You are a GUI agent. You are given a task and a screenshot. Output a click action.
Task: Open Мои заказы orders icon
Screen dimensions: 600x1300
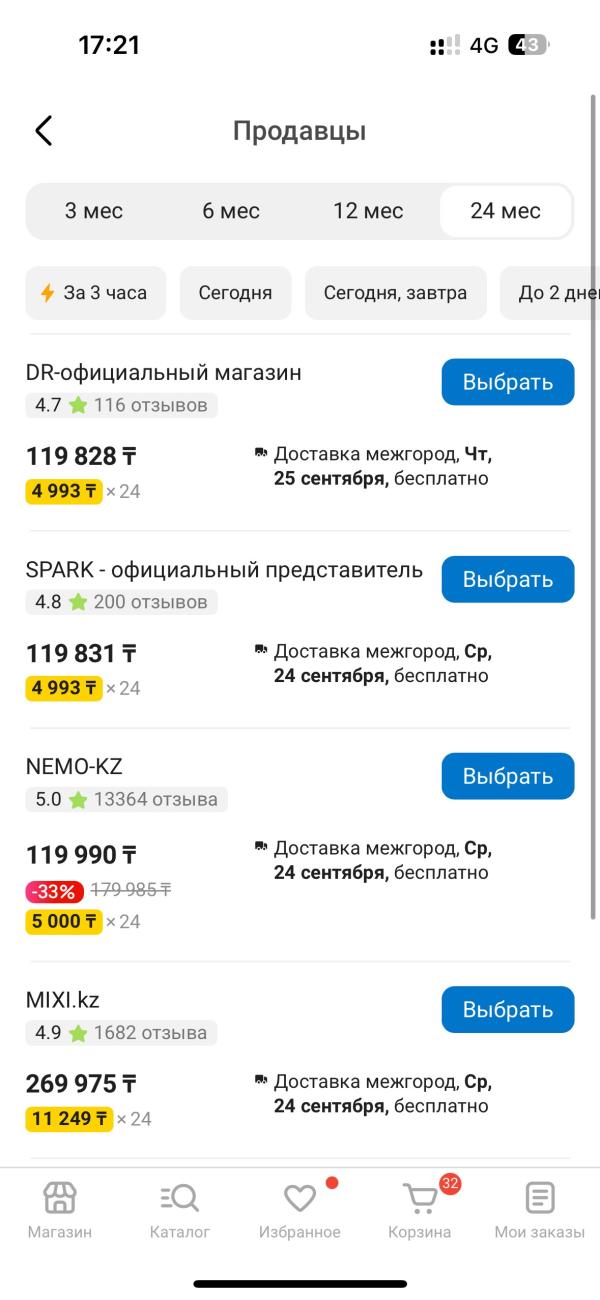tap(540, 1198)
